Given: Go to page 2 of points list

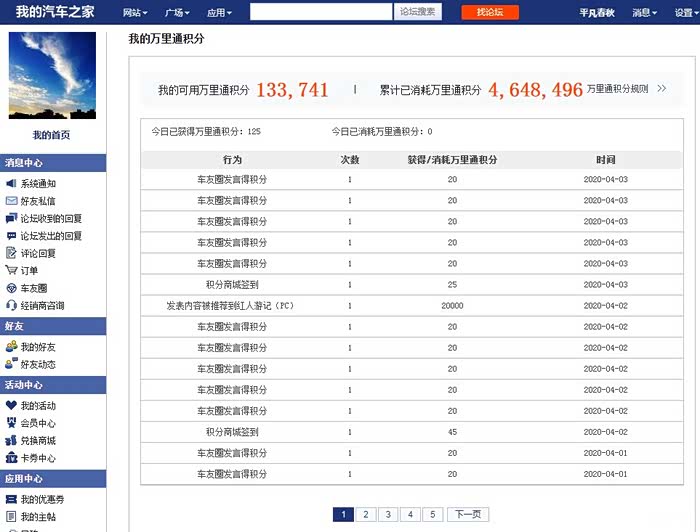Looking at the screenshot, I should [365, 515].
